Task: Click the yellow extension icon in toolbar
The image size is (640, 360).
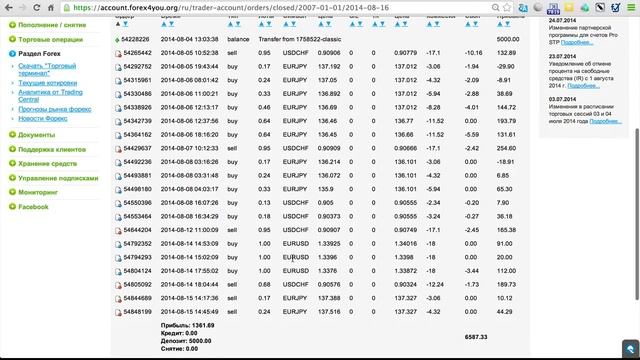Action: point(569,7)
